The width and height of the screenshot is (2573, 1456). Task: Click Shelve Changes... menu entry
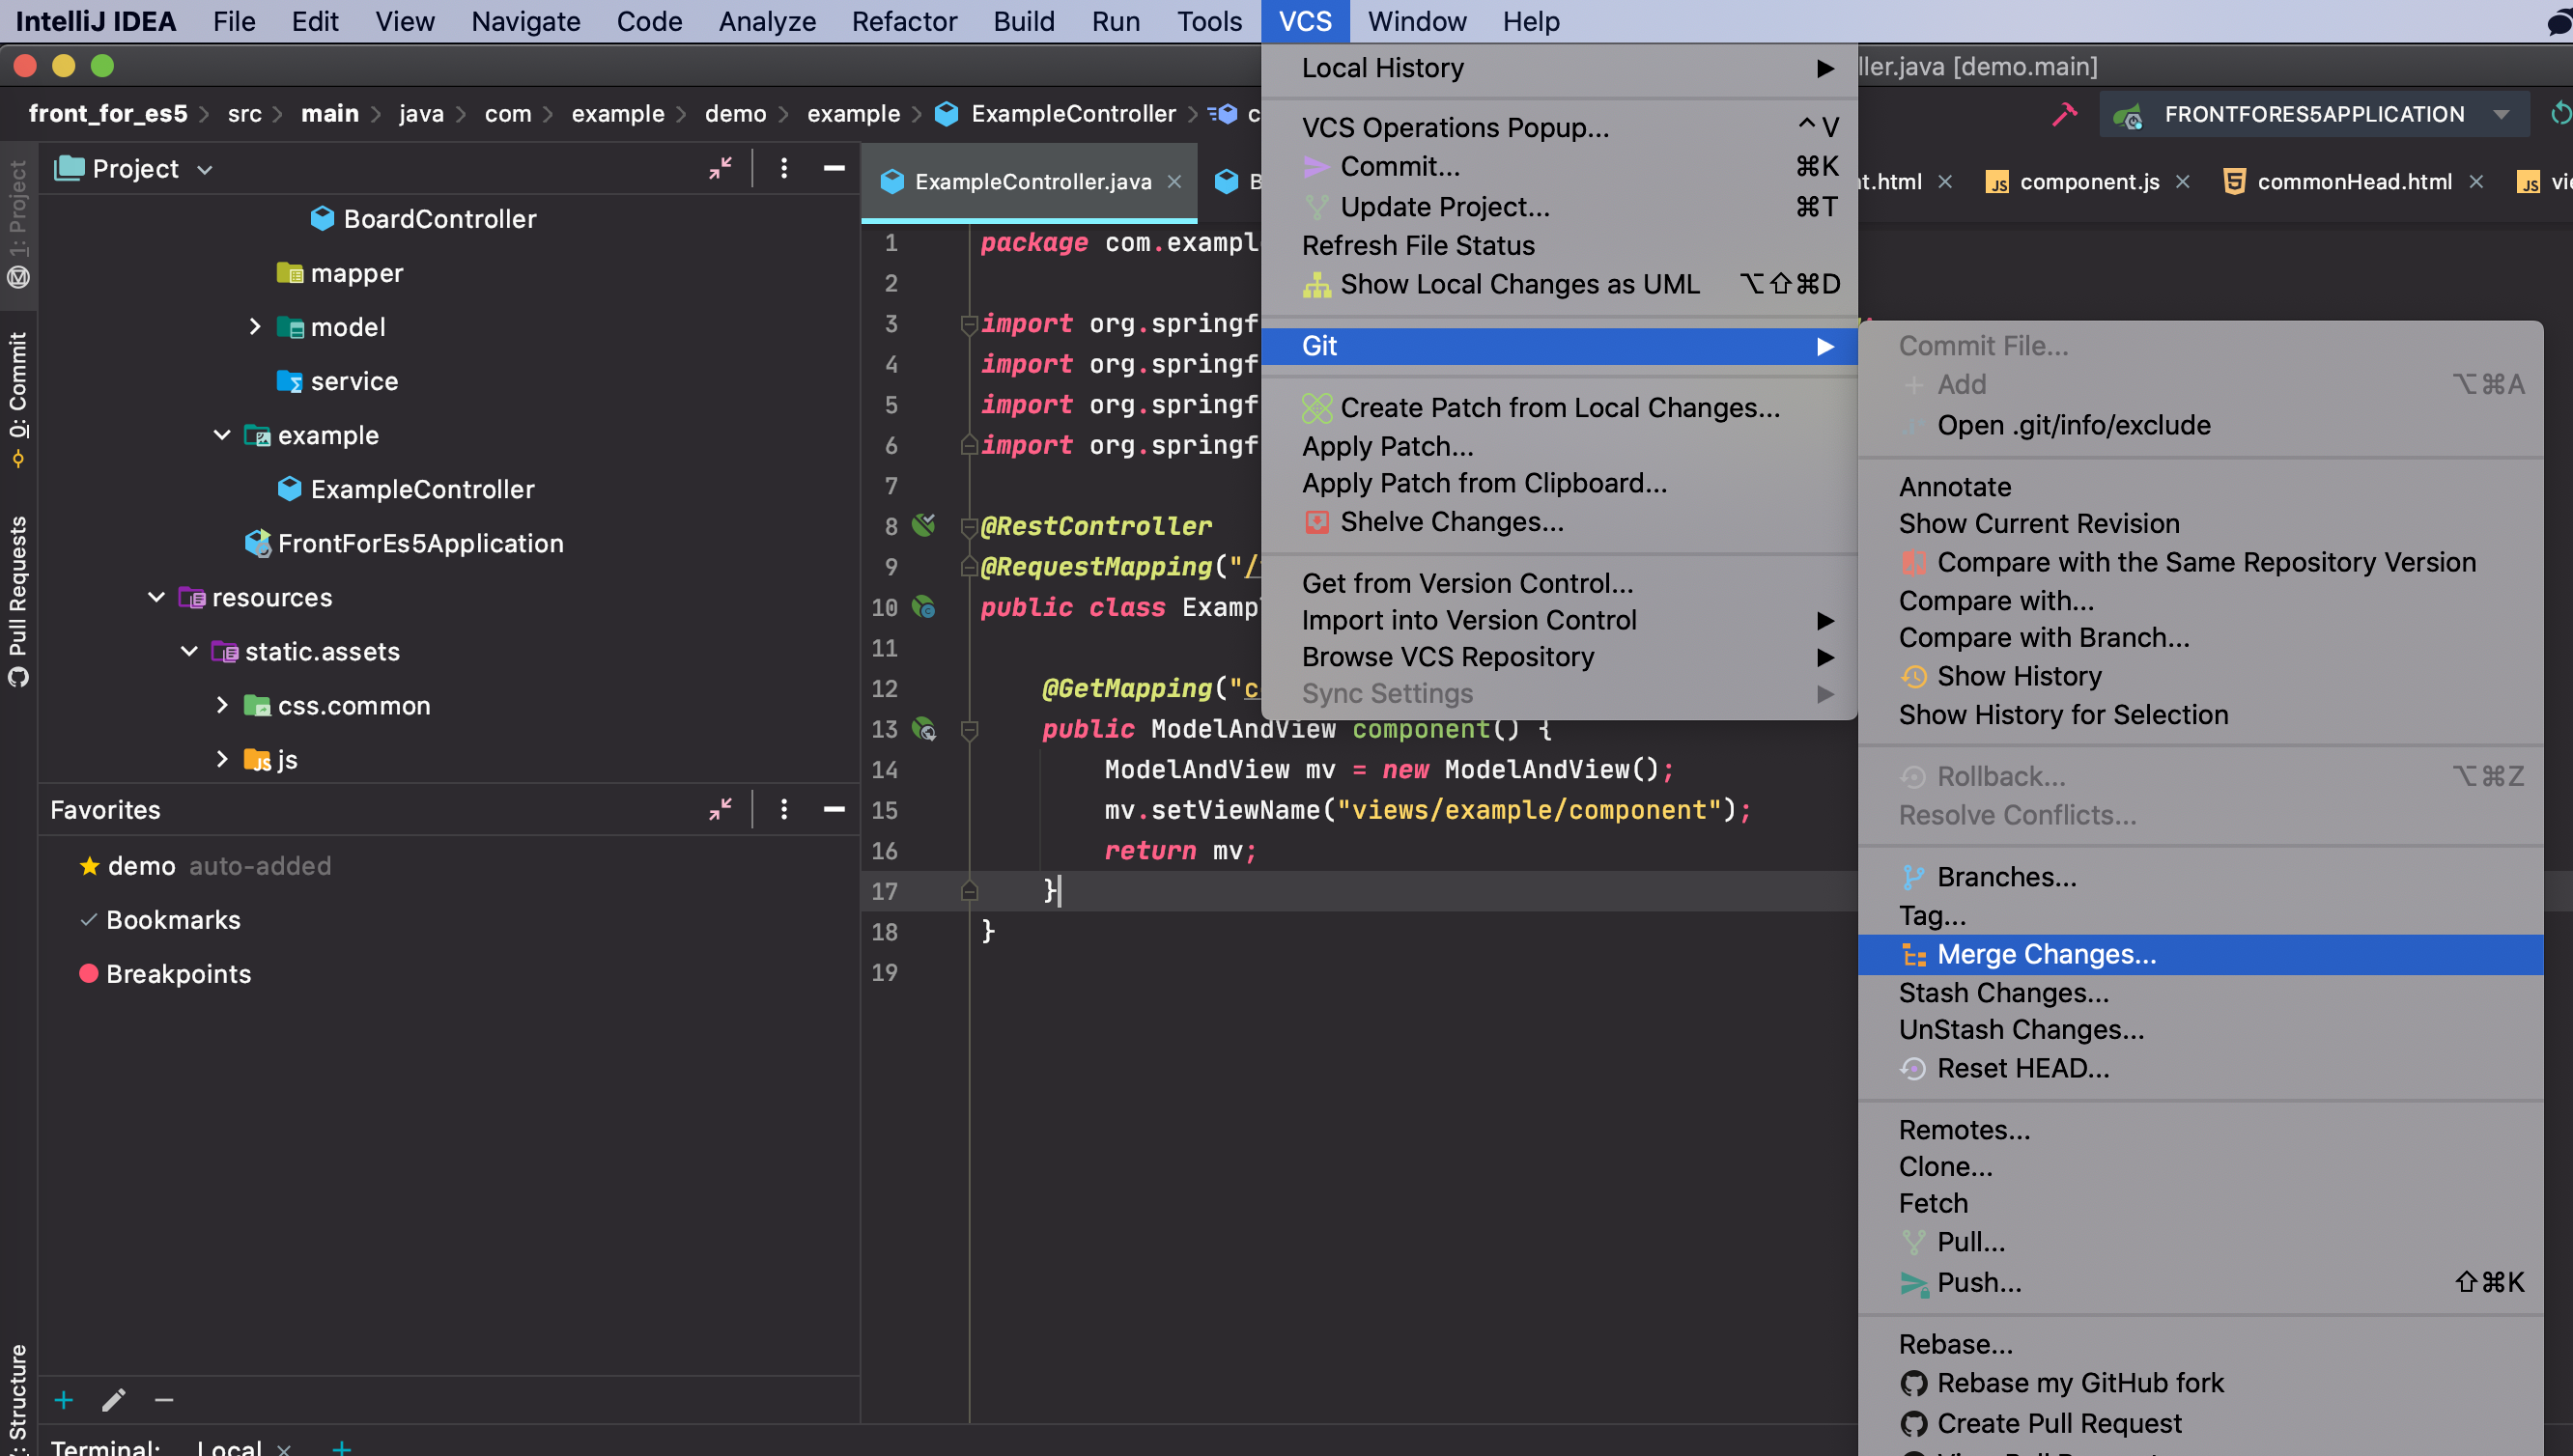pyautogui.click(x=1559, y=521)
